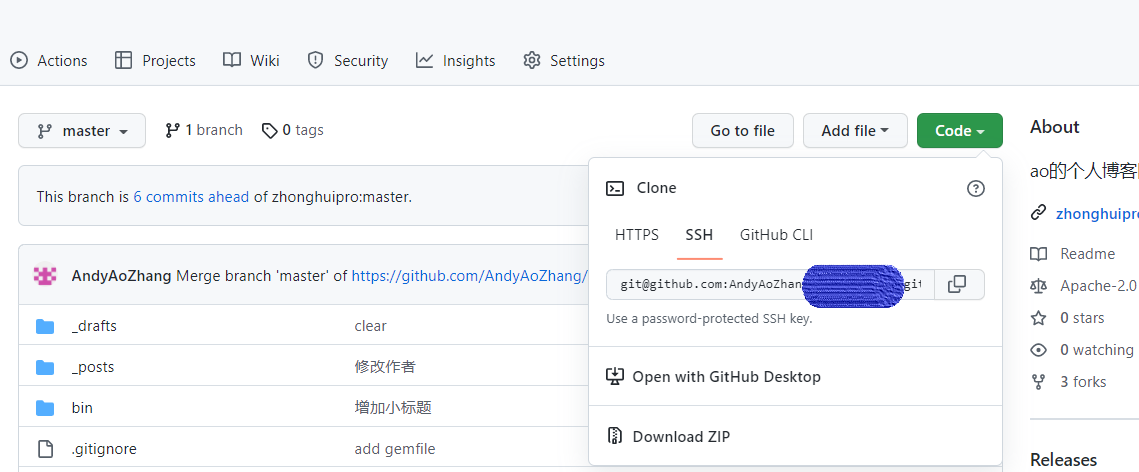Open the Releases heading link

(1063, 460)
